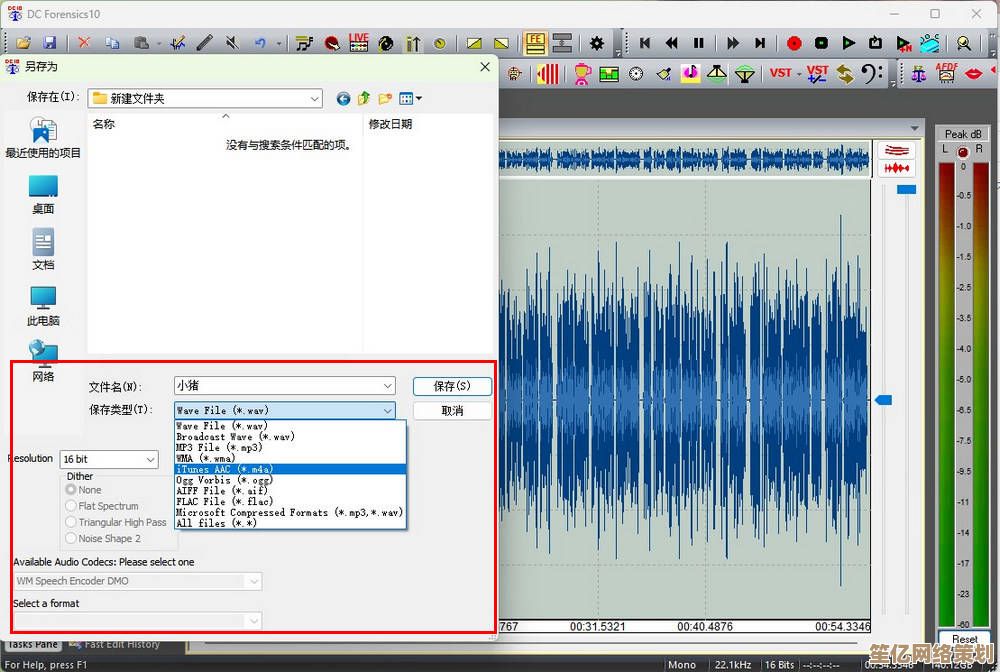Expand the 文件名 filename combo box arrow
Image resolution: width=1000 pixels, height=672 pixels.
pos(387,386)
